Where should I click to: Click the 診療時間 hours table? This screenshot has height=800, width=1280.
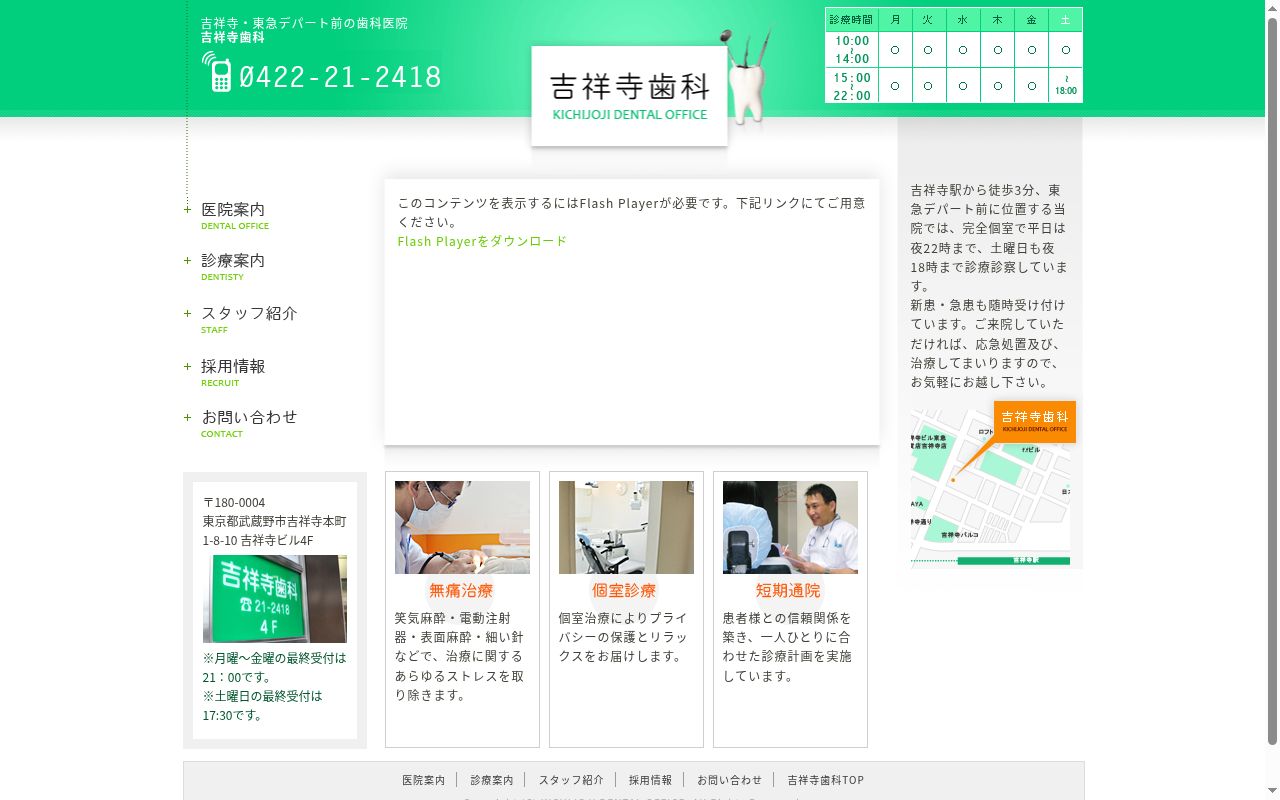click(954, 55)
